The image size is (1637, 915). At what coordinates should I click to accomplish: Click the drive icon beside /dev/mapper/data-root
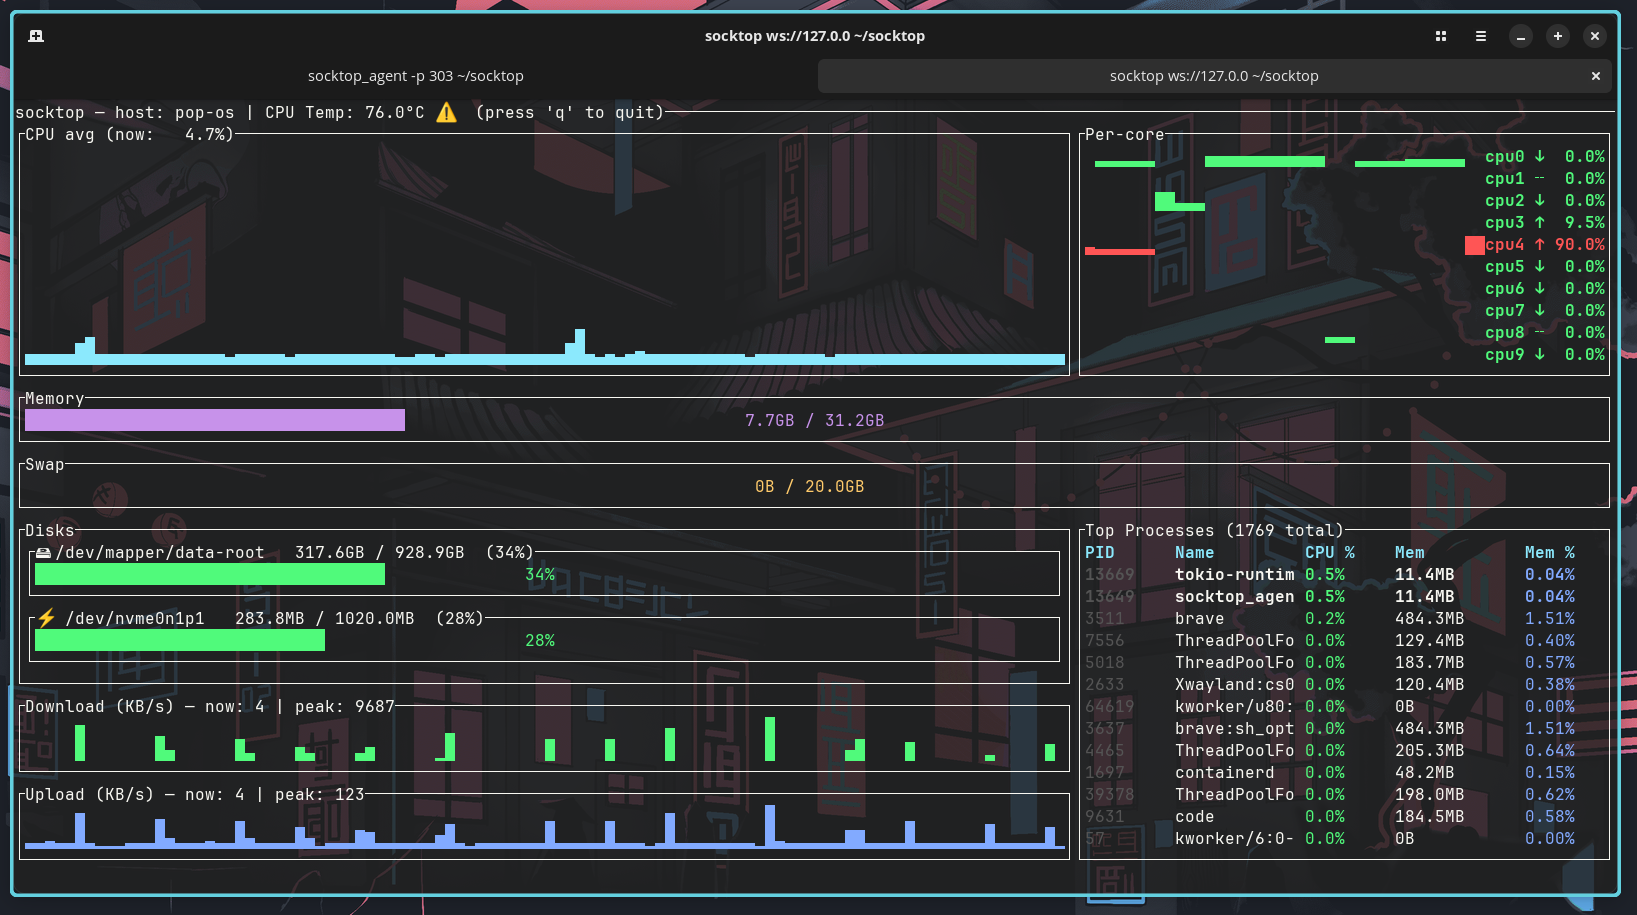tap(43, 553)
